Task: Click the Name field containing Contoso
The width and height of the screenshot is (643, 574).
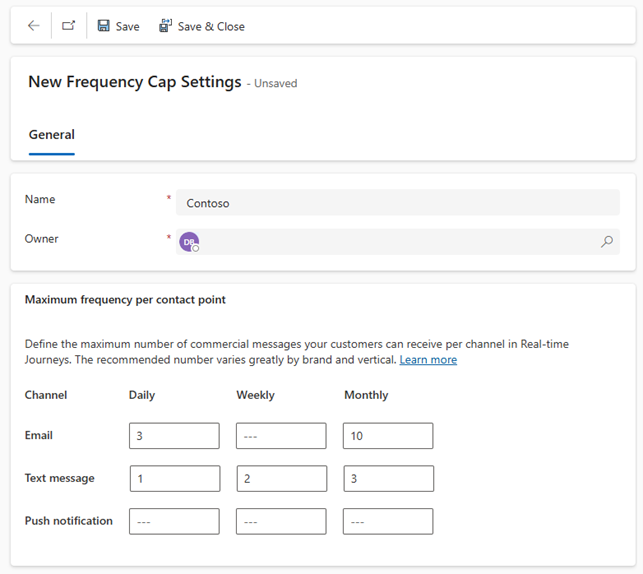Action: 398,203
